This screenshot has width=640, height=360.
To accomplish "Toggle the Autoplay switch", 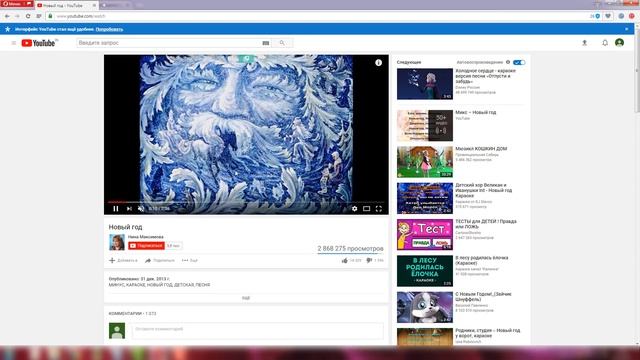I will click(519, 62).
